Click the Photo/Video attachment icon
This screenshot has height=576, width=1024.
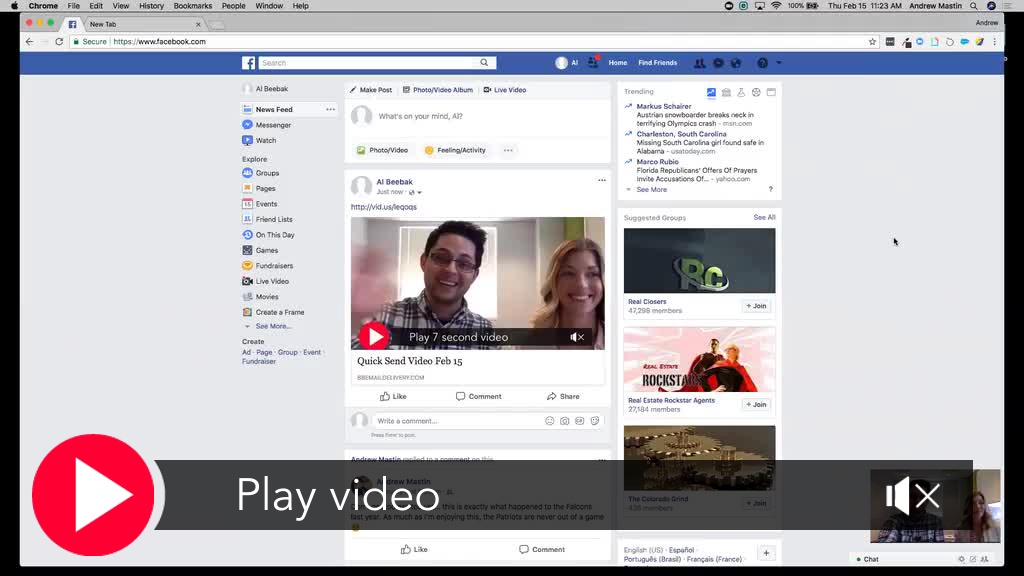tap(359, 150)
